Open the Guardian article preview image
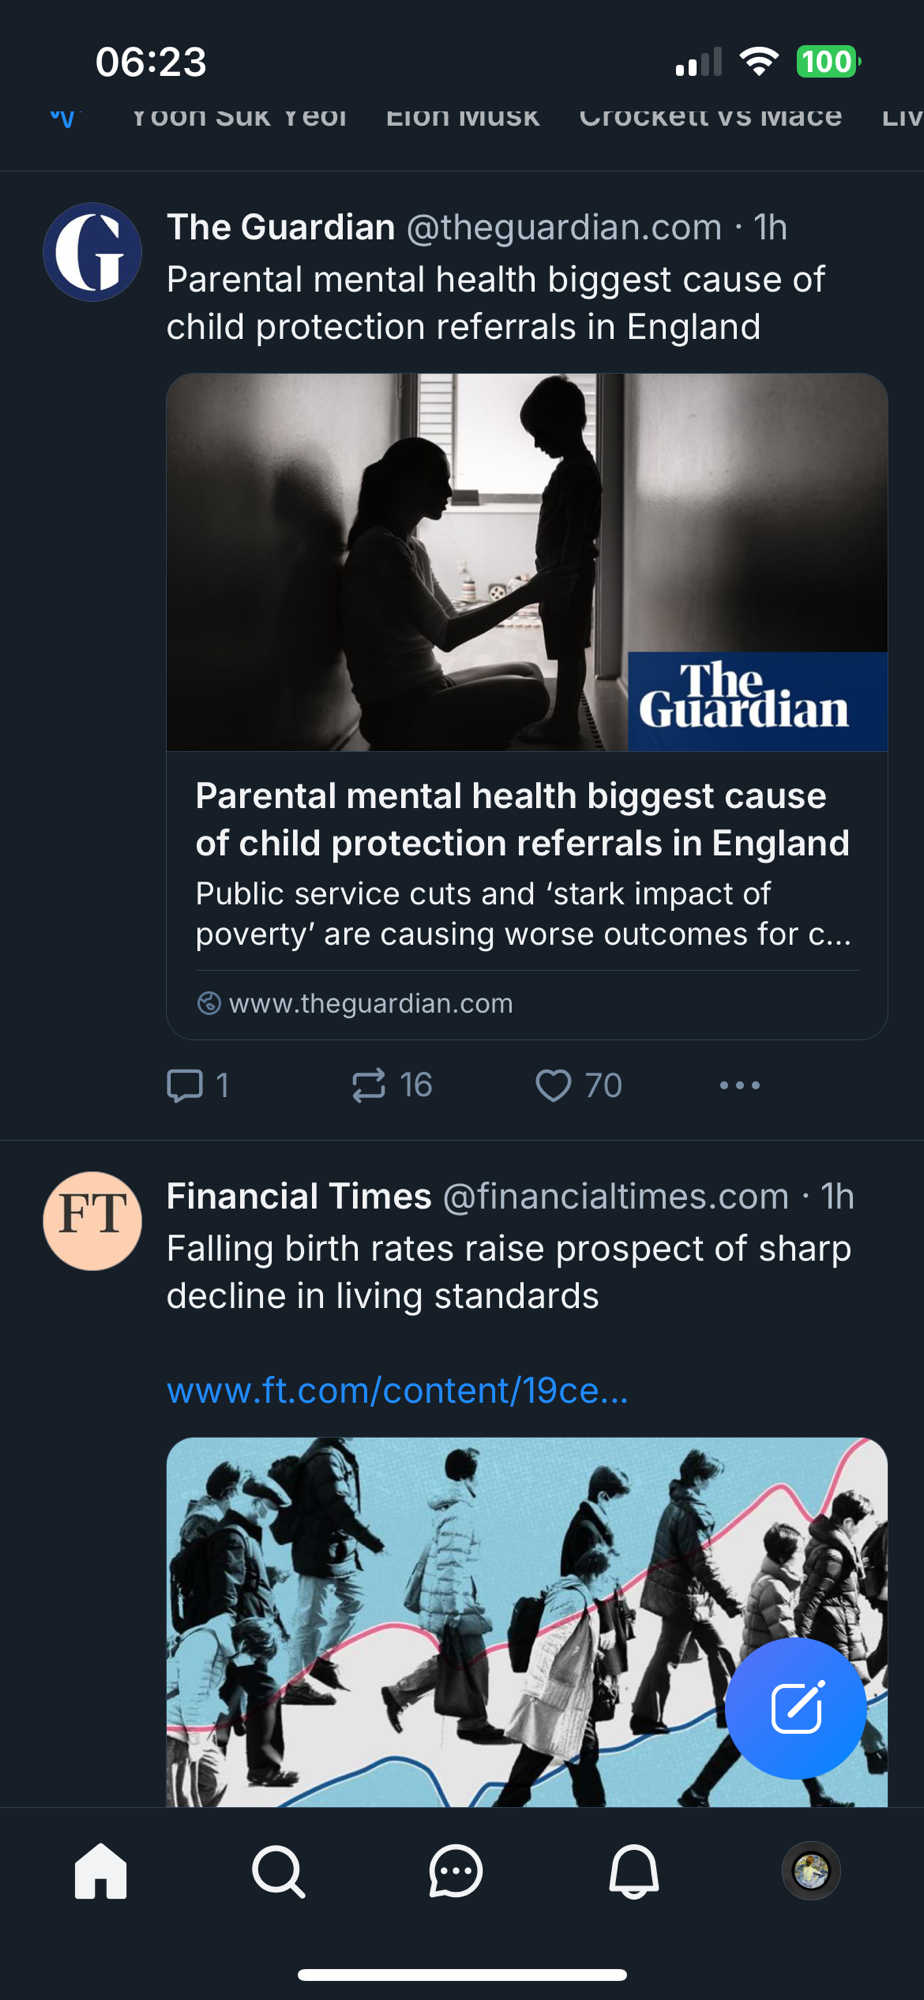Viewport: 924px width, 2000px height. (527, 562)
